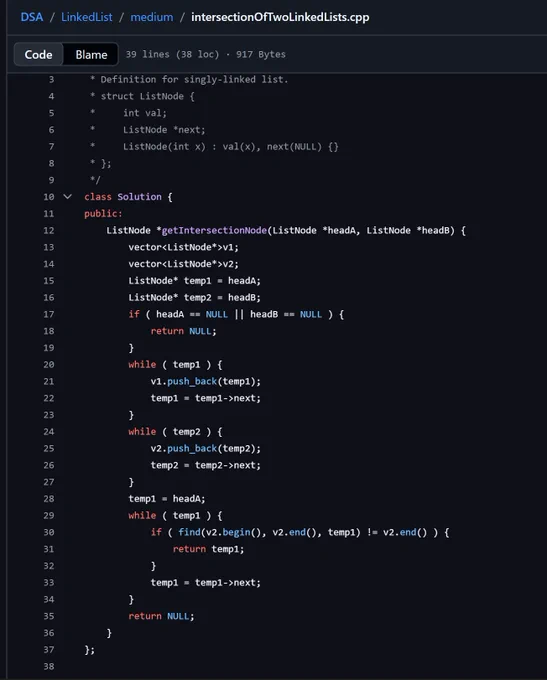The width and height of the screenshot is (547, 680).
Task: Open the DSA breadcrumb link
Action: [32, 17]
